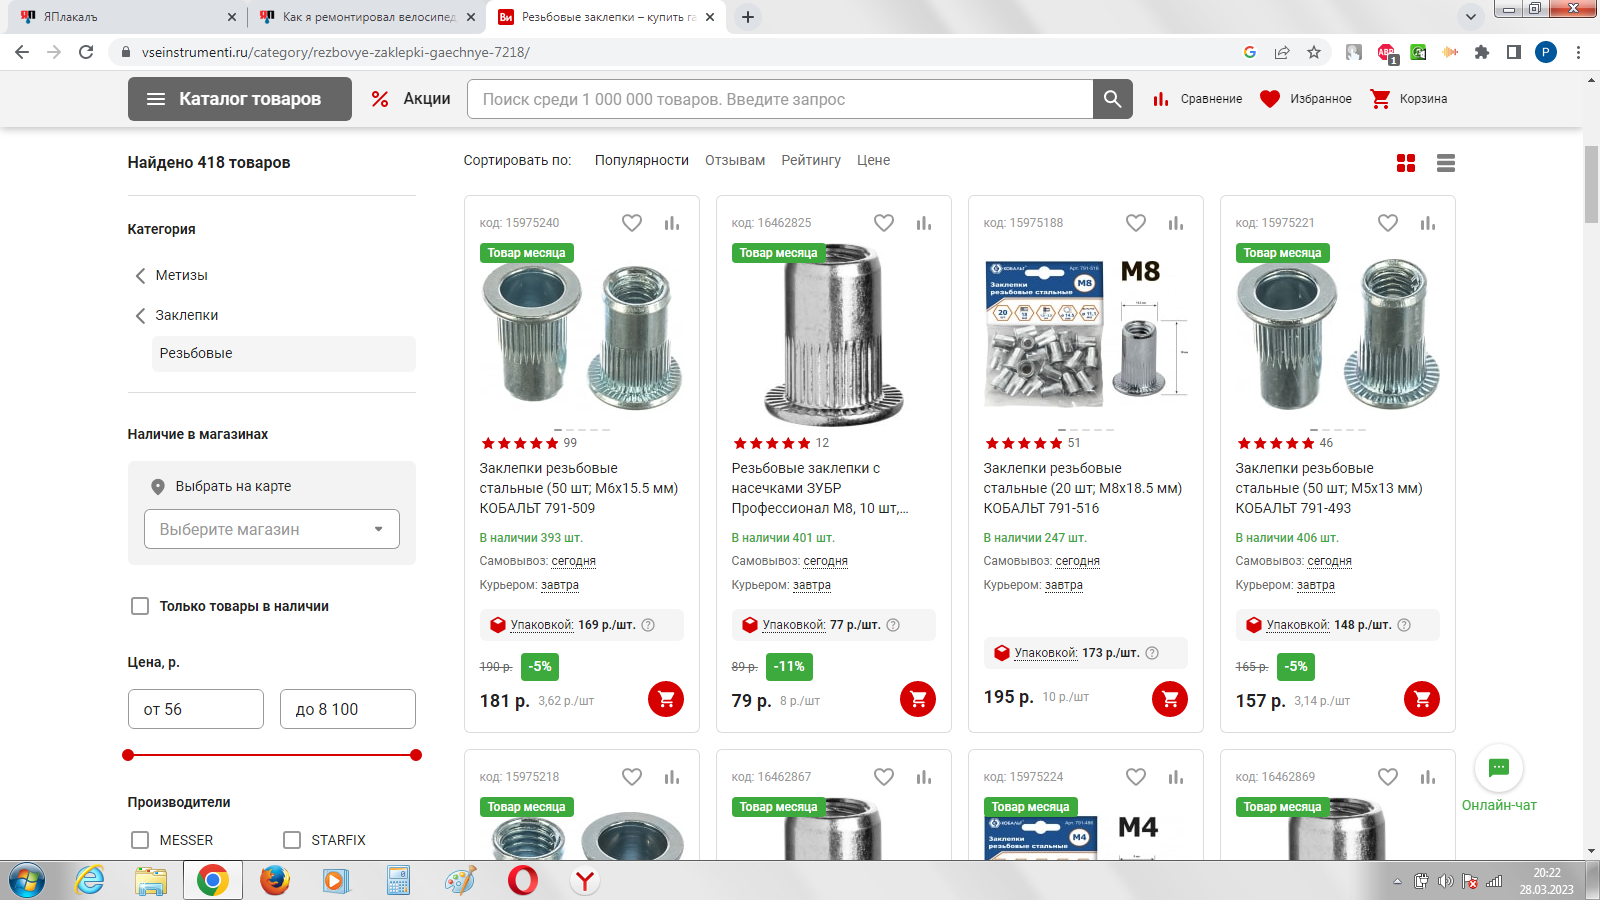Add product 15975188 to comparison

[x=1176, y=223]
